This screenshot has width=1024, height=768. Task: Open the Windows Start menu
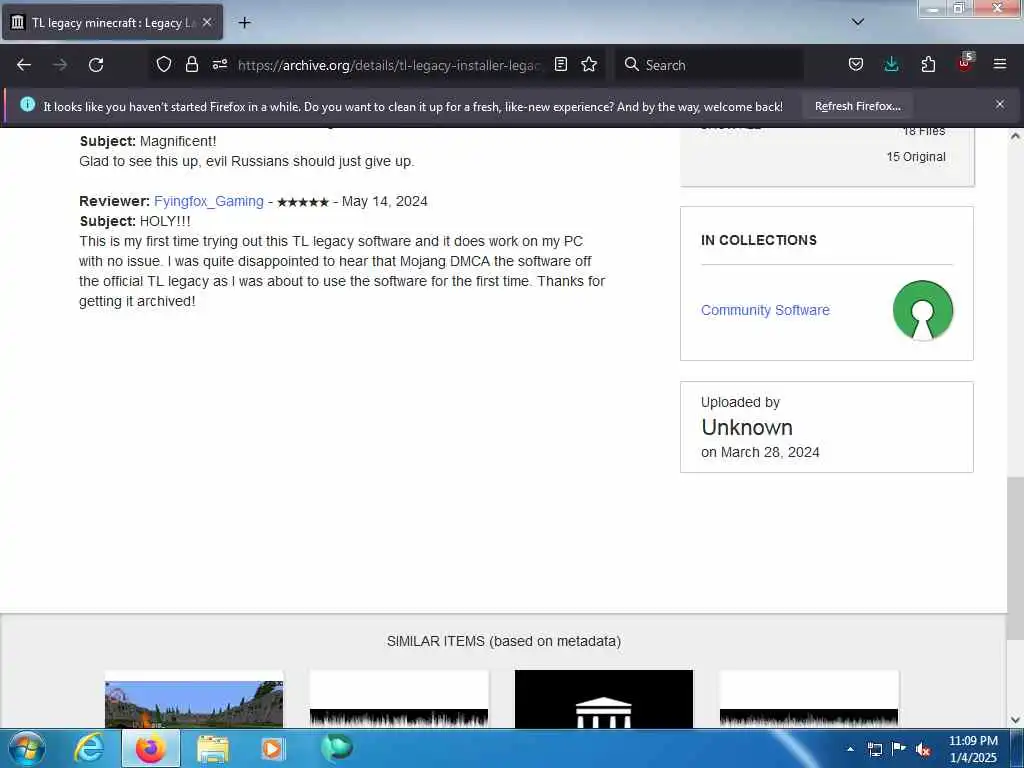click(x=27, y=748)
